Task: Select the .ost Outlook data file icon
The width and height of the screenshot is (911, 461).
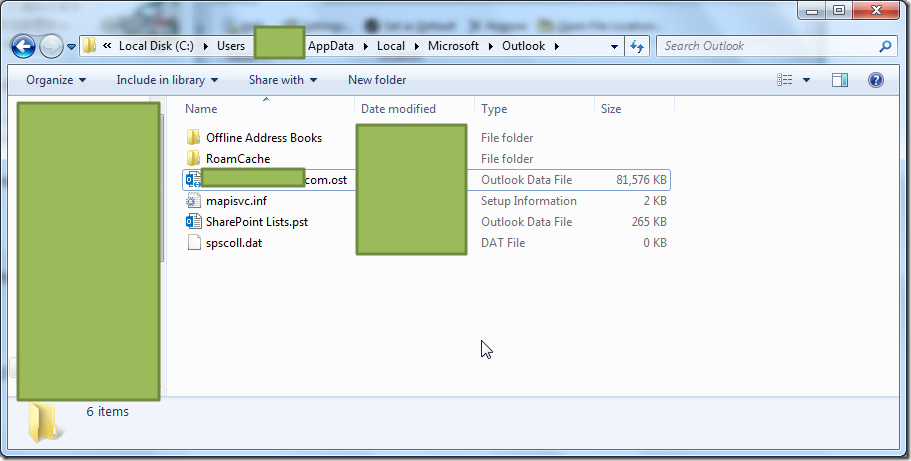Action: [x=193, y=180]
